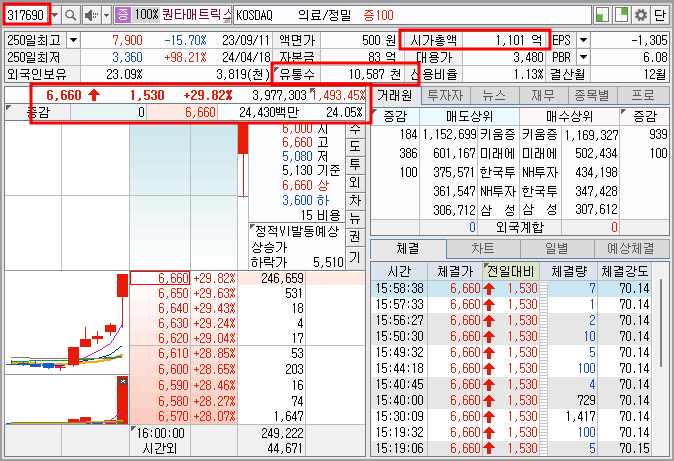Open the EPS selector dropdown
Image resolution: width=674 pixels, height=461 pixels.
(x=583, y=40)
